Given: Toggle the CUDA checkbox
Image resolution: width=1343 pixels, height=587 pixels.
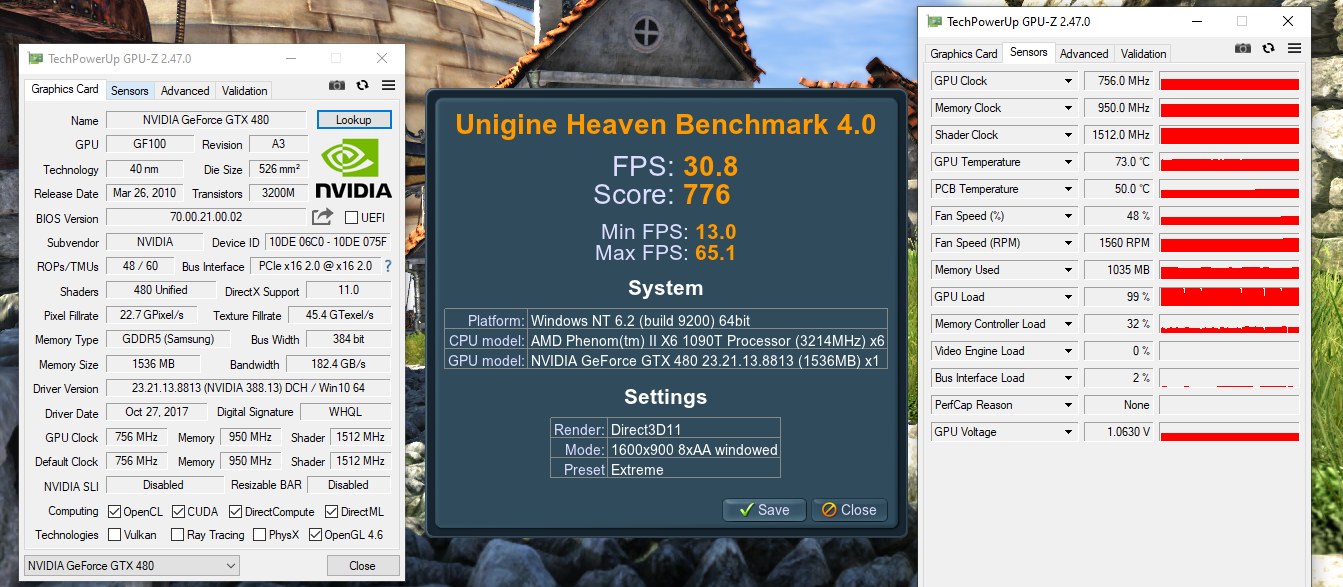Looking at the screenshot, I should pos(178,512).
